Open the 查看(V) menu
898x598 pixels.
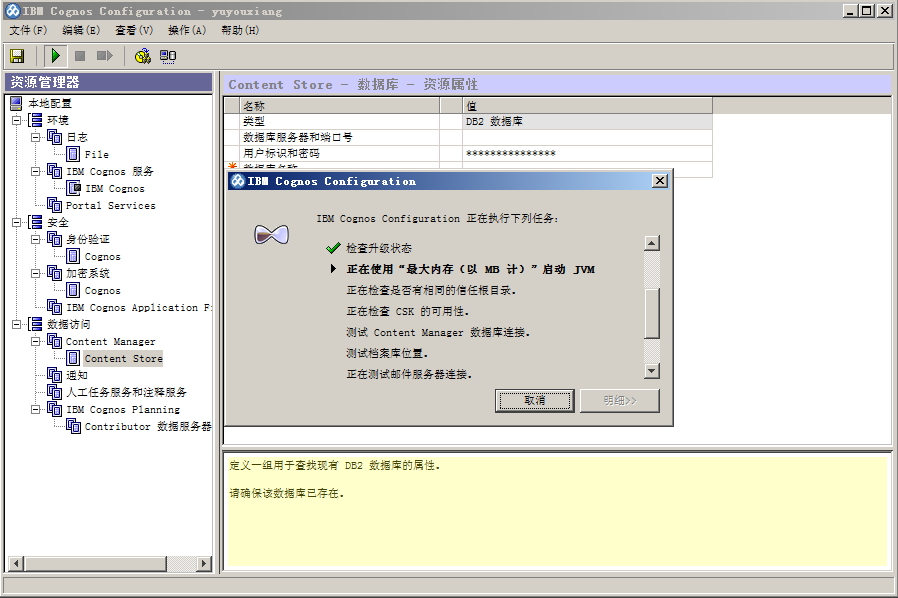[134, 30]
